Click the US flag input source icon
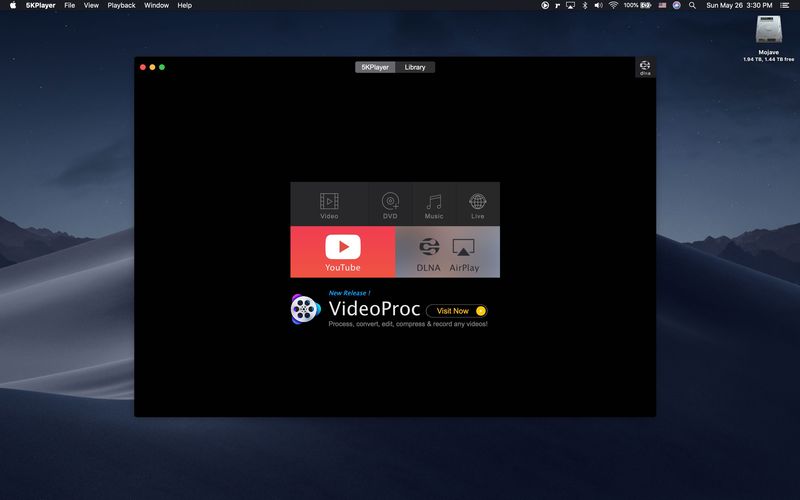This screenshot has height=500, width=800. coord(662,5)
